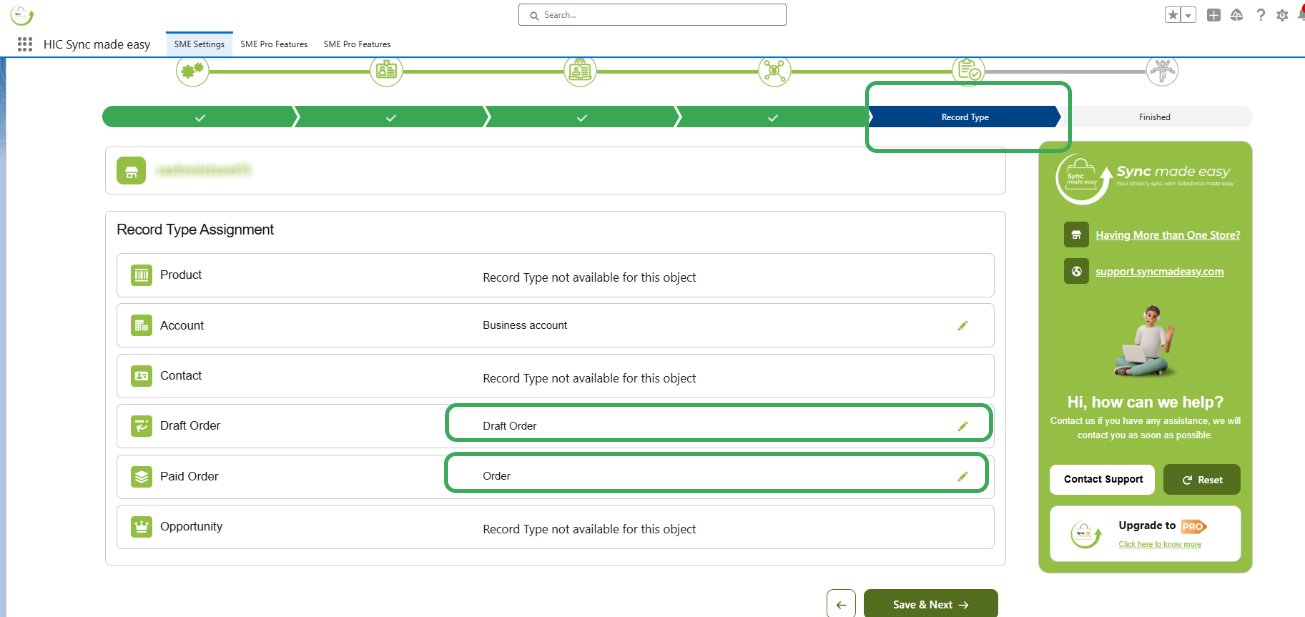The image size is (1305, 617).
Task: Click the 'Paid Order' row label
Action: (189, 477)
